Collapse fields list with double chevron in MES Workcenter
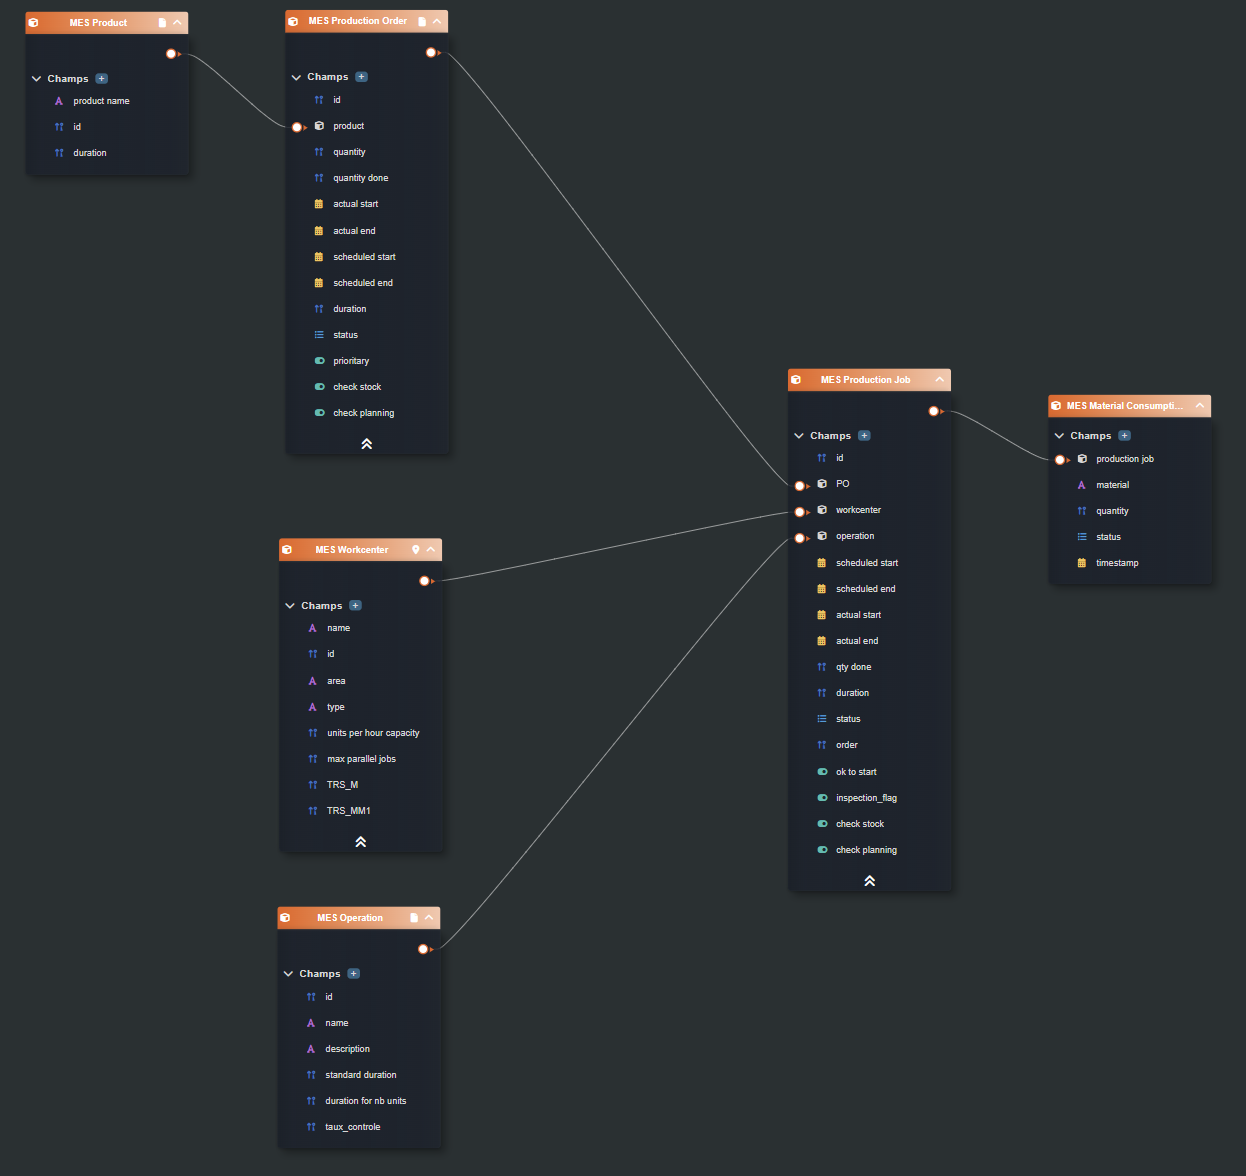Screen dimensions: 1246x1176 (x=360, y=842)
